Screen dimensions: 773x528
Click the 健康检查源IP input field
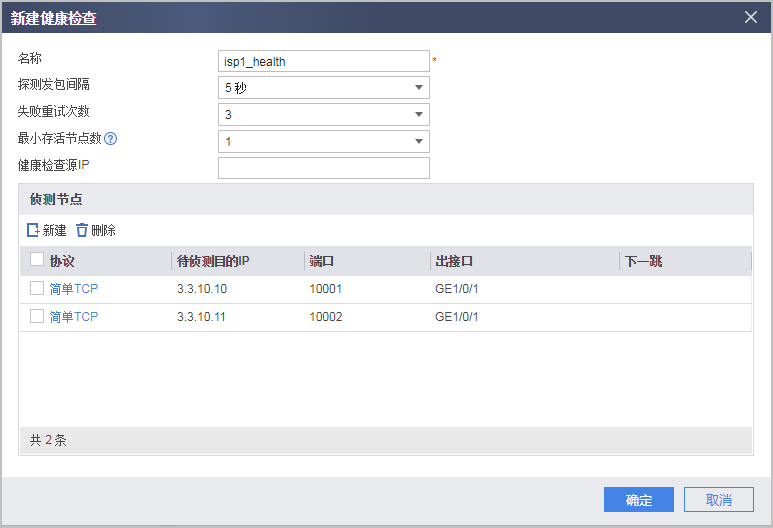coord(323,168)
